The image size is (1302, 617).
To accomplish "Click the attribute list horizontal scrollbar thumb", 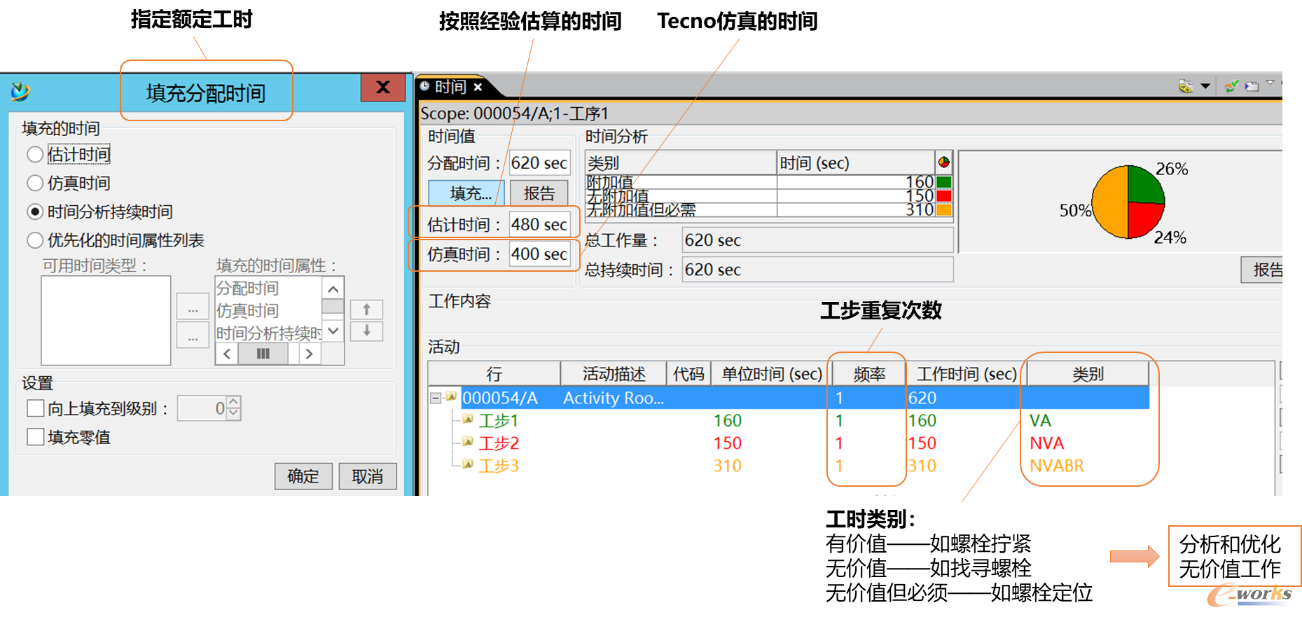I will coord(264,353).
